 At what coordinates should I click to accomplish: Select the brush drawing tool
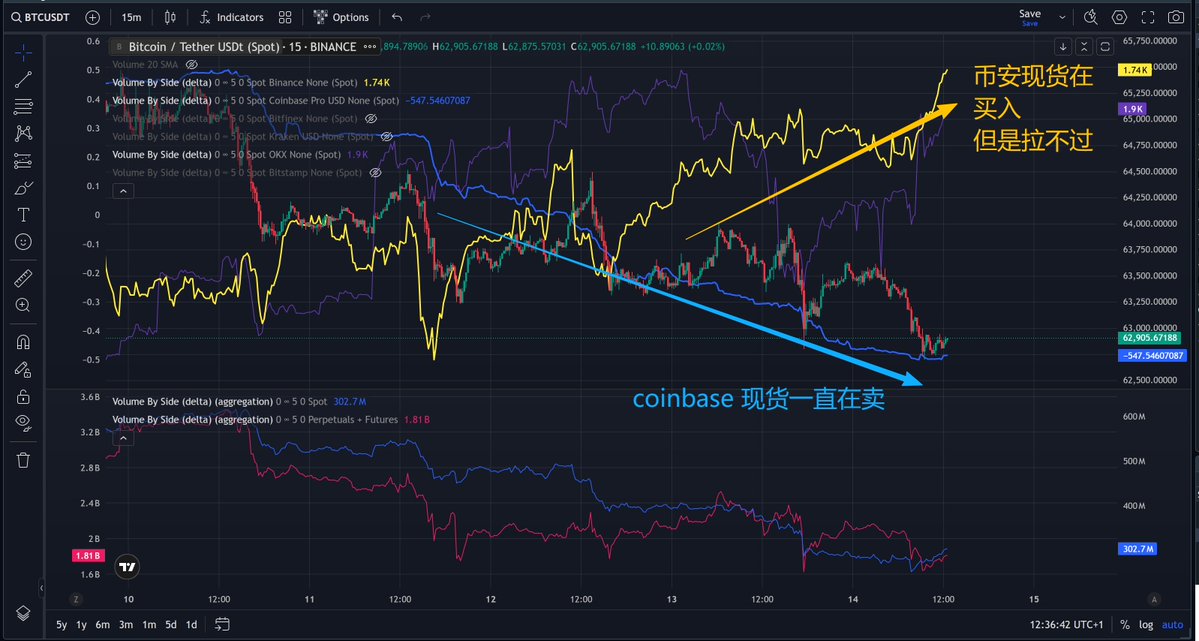[23, 187]
